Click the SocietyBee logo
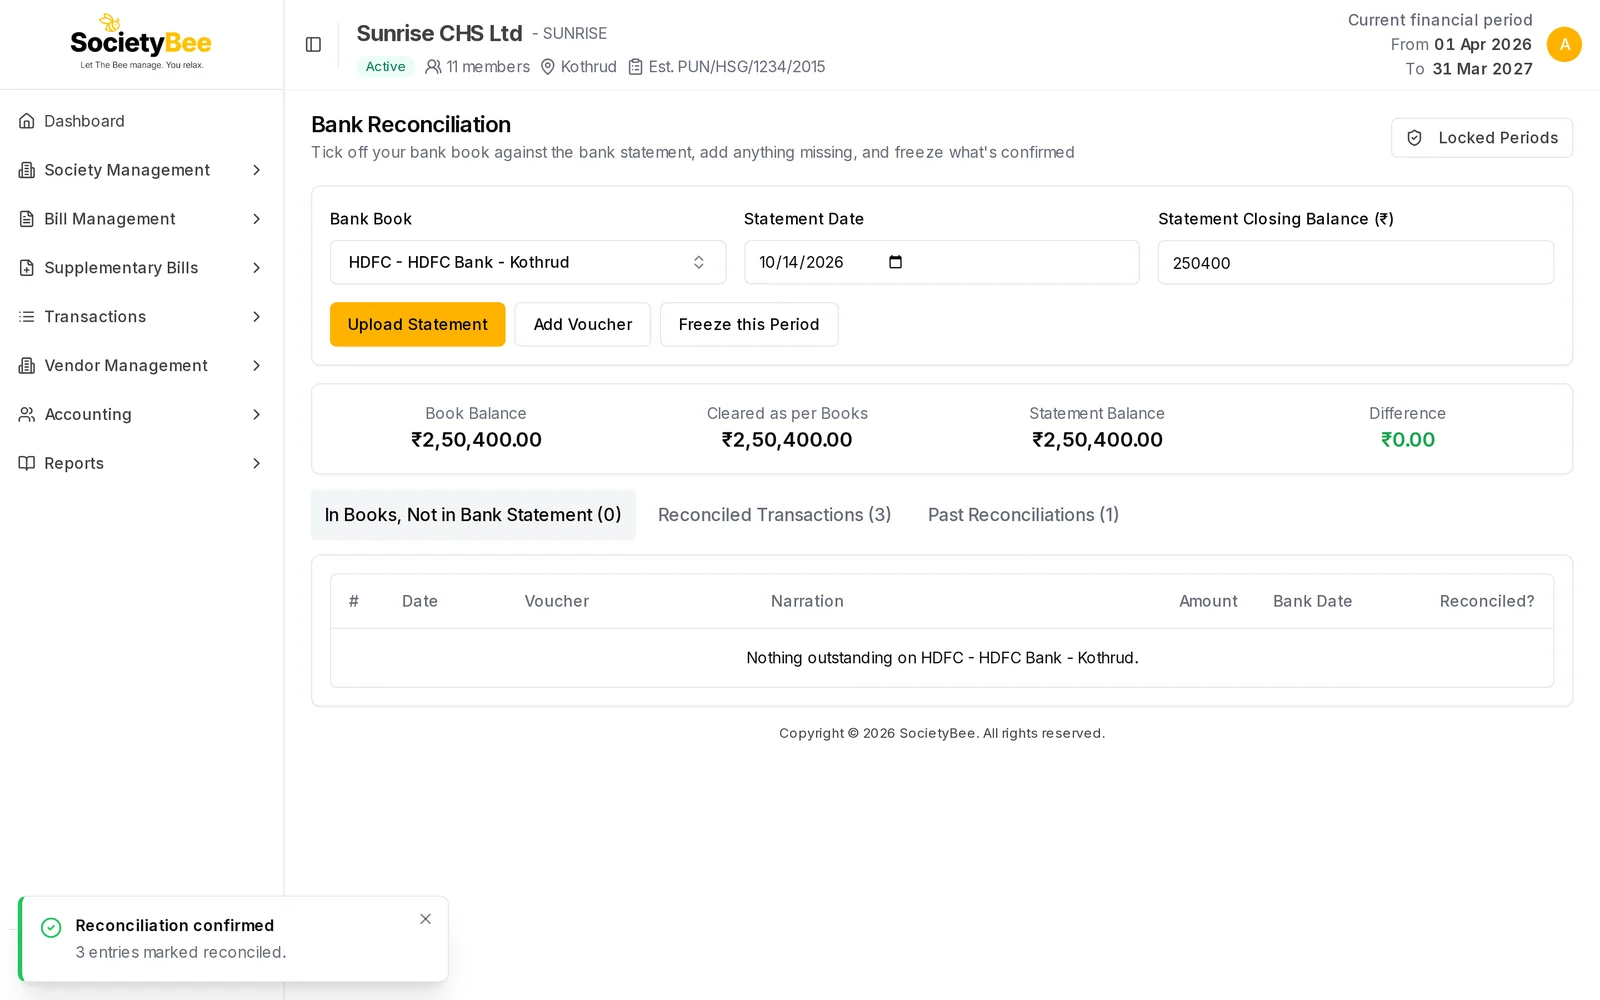The width and height of the screenshot is (1600, 1000). click(141, 42)
